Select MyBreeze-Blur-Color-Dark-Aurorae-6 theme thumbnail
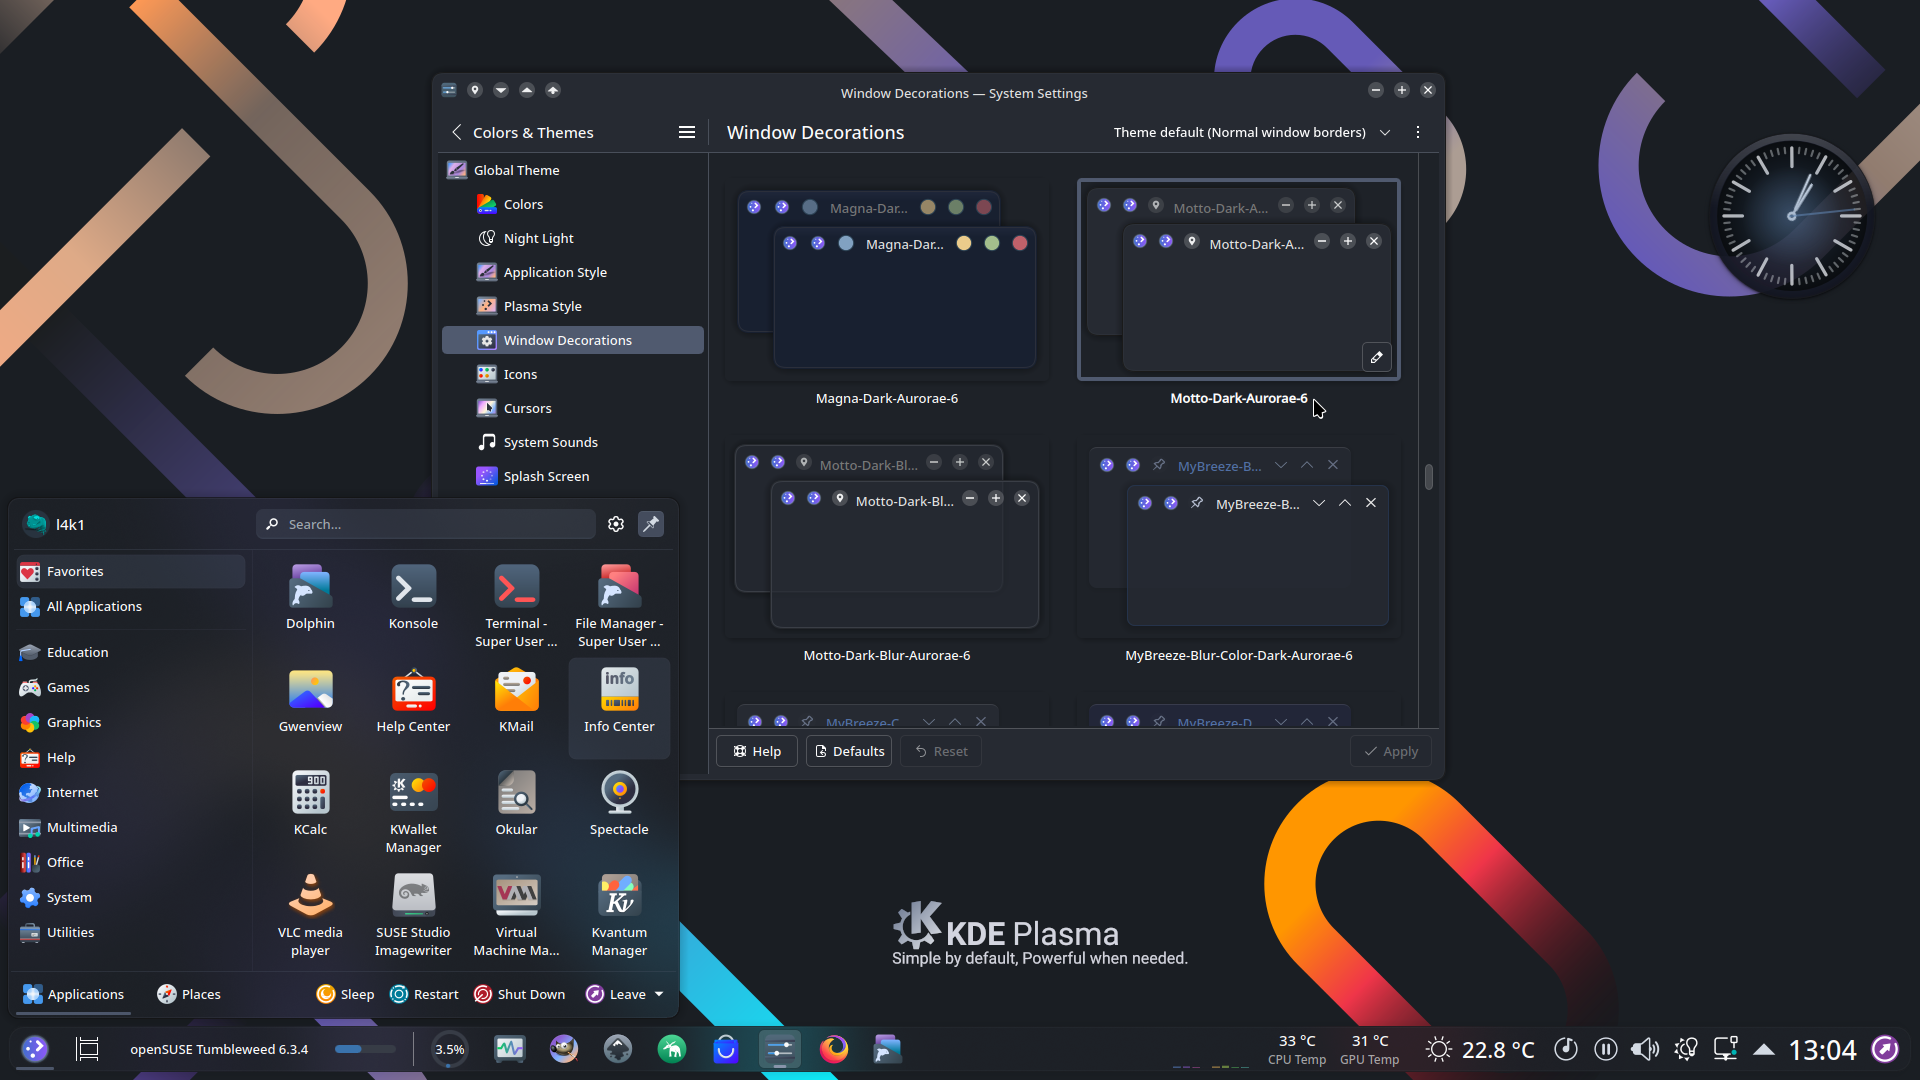 (x=1239, y=537)
